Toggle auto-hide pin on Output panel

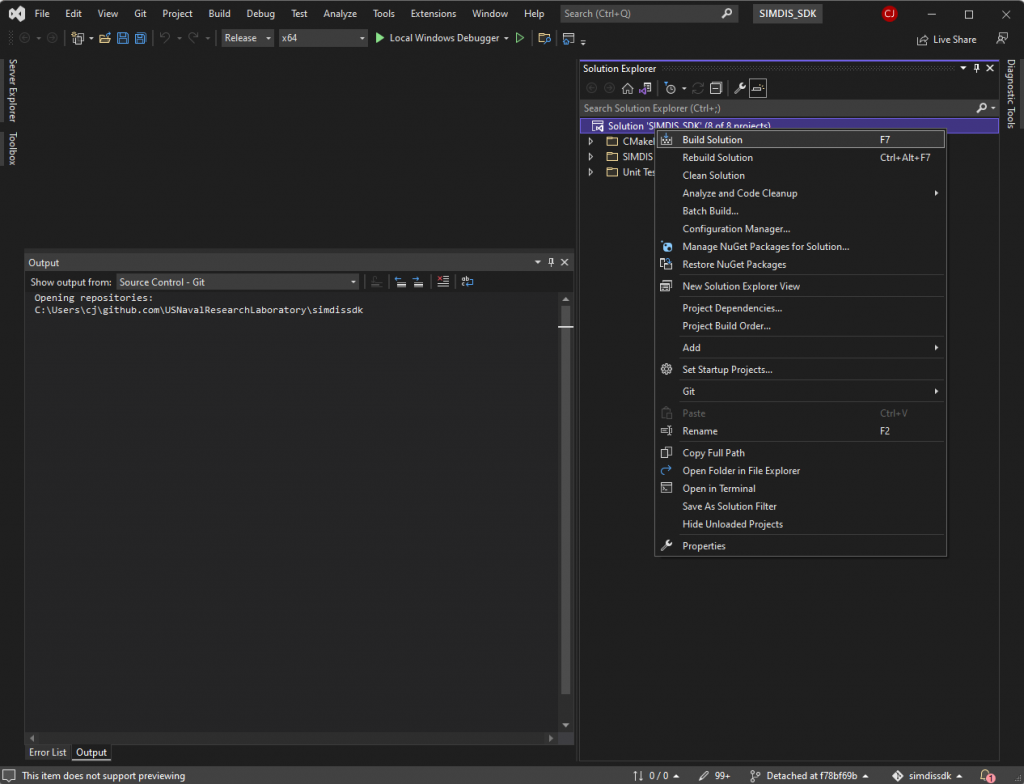pos(551,263)
